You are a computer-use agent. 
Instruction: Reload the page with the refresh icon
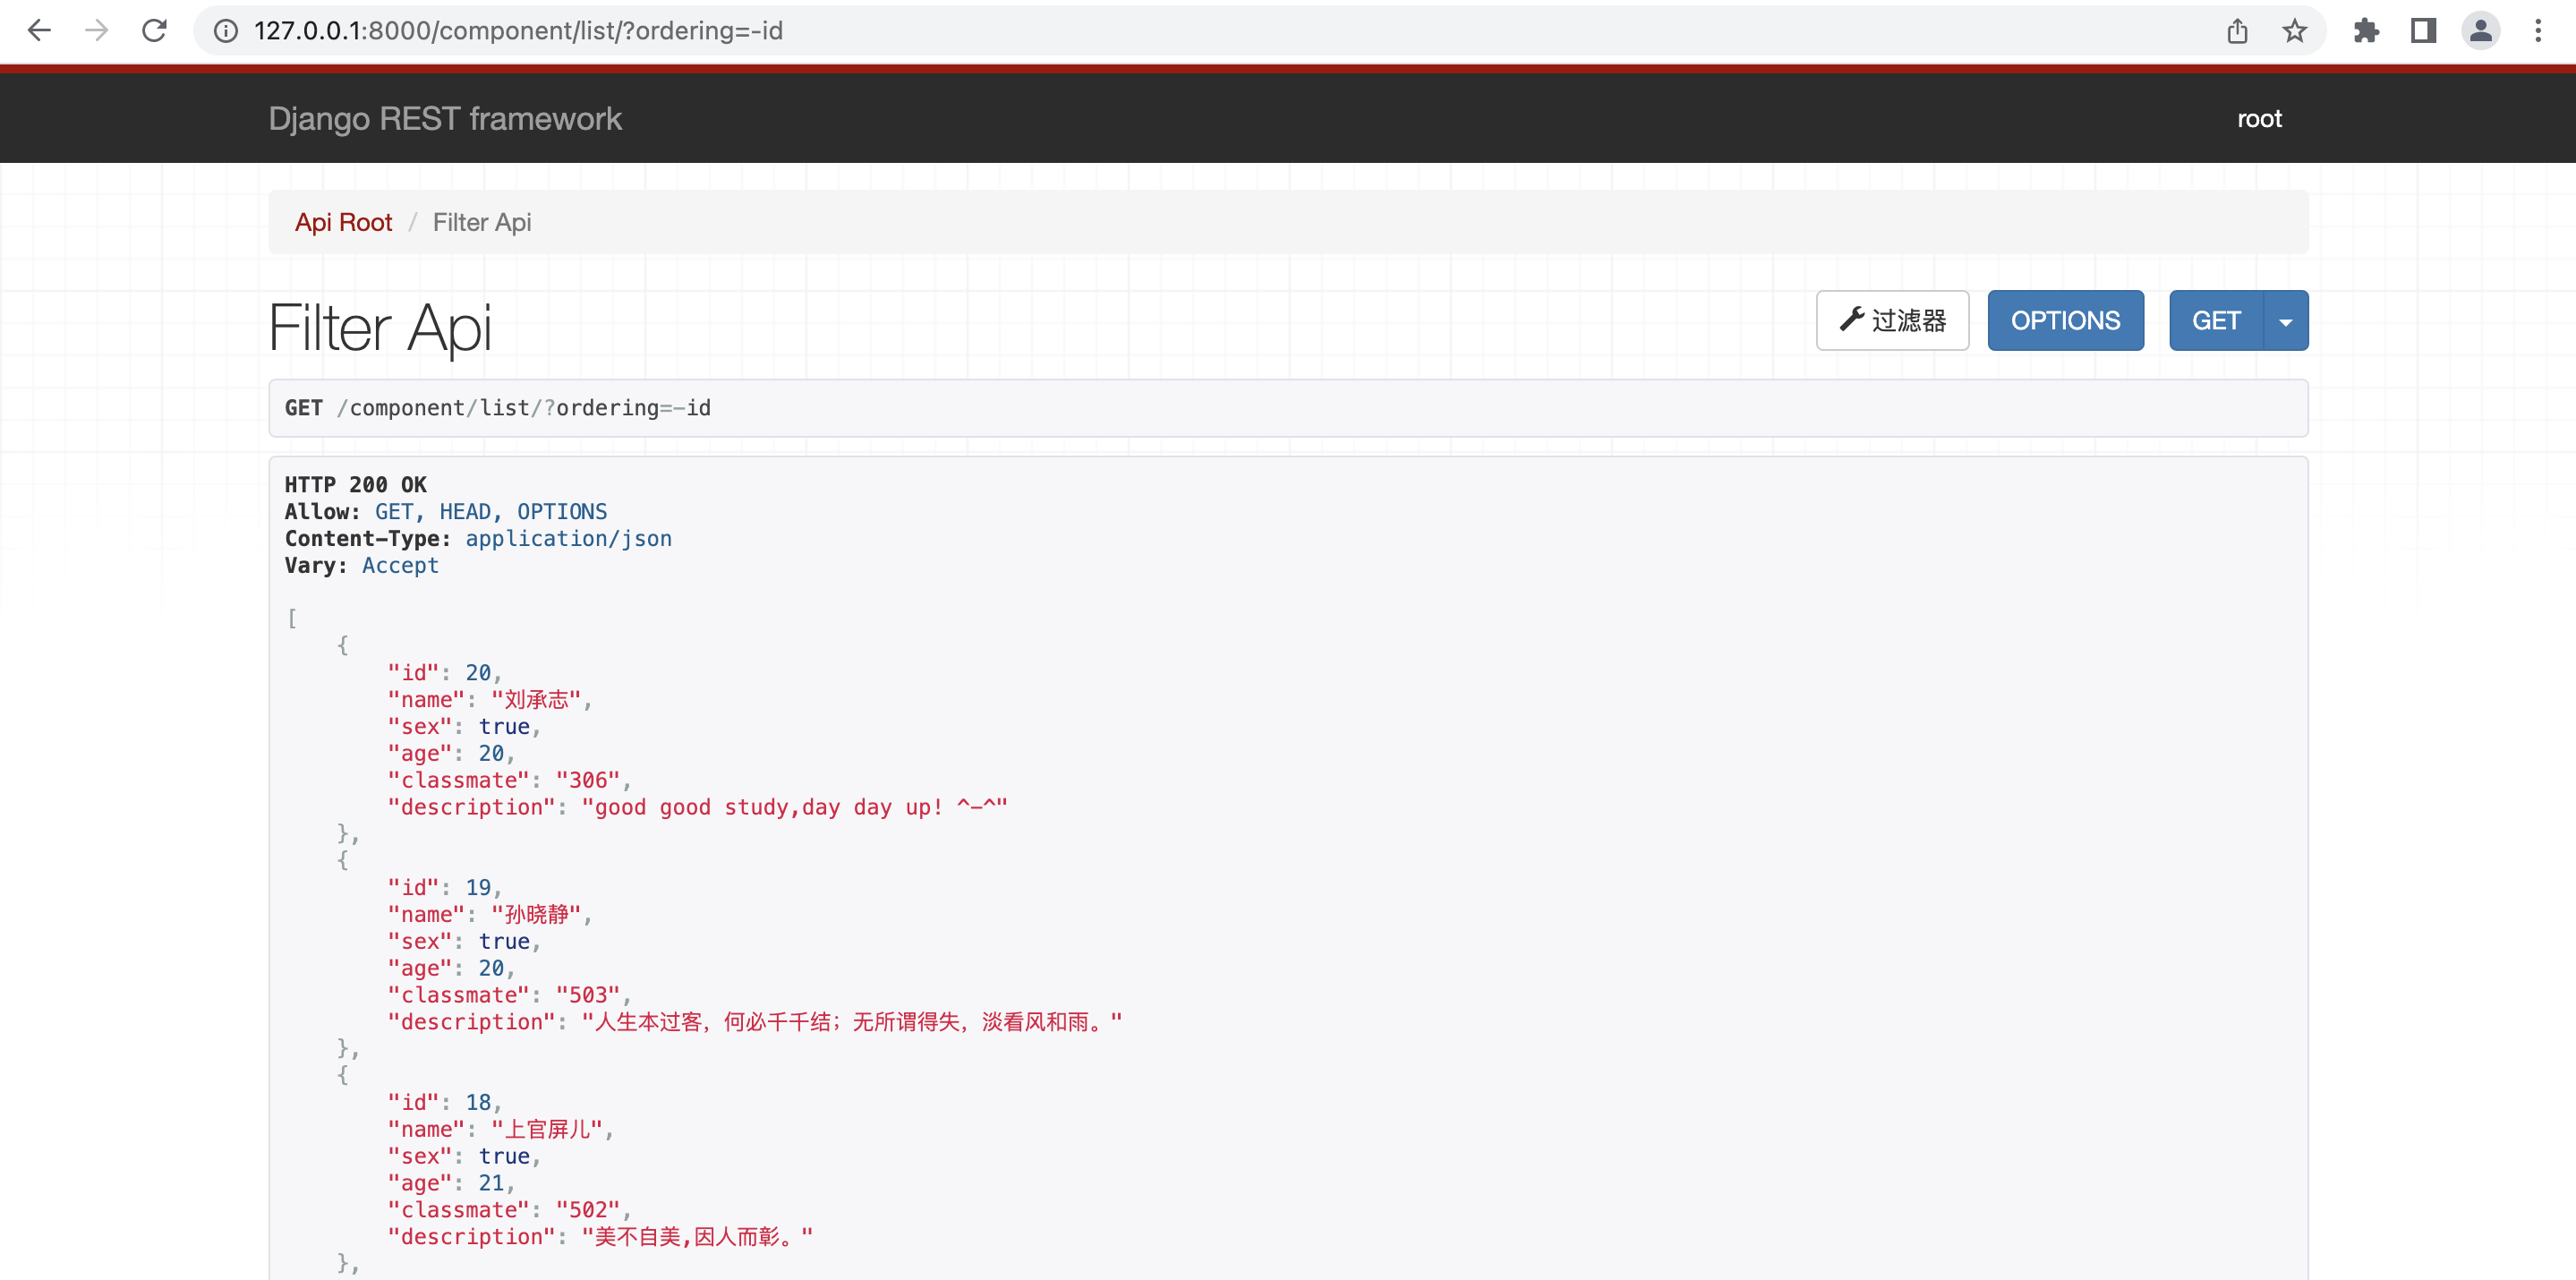154,31
